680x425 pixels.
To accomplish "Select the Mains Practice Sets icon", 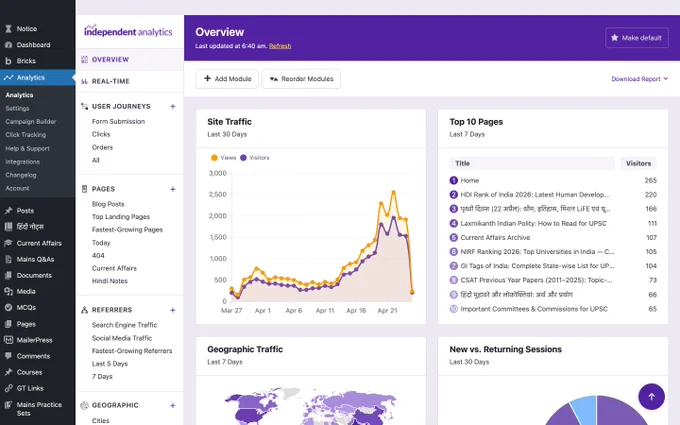I will (8, 404).
